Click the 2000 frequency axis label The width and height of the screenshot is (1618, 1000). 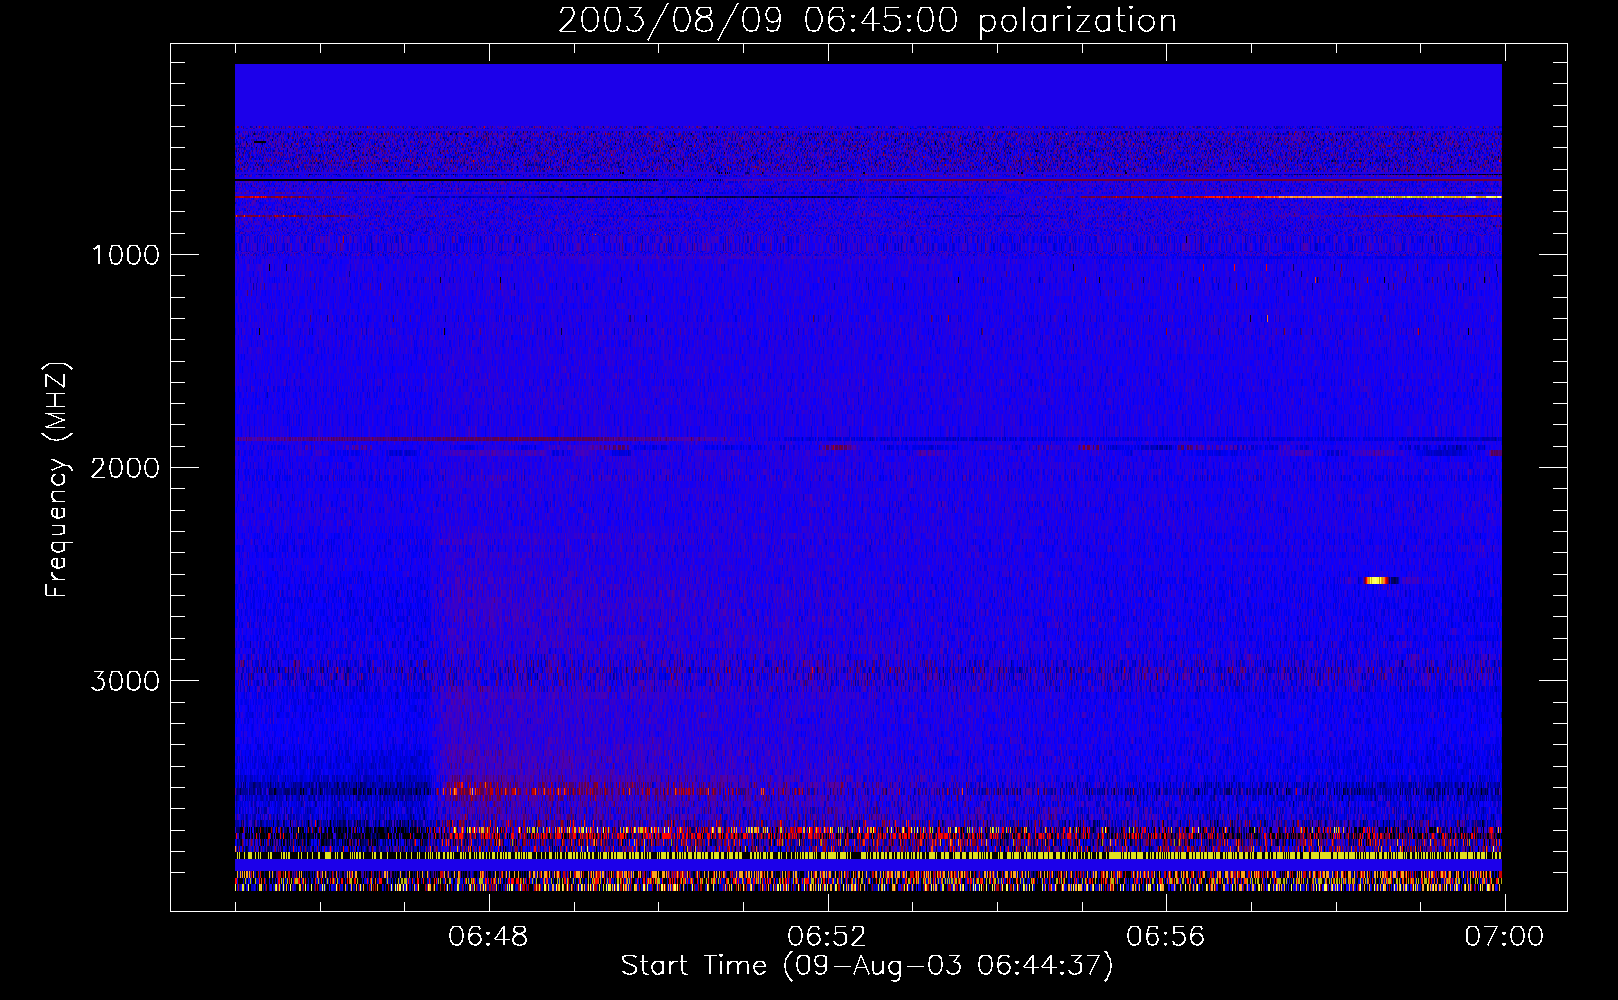(125, 468)
